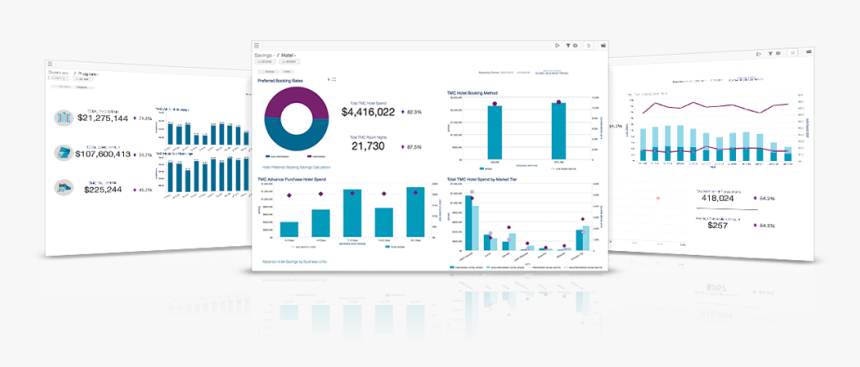Screen dimensions: 860x367
Task: Click 87.5% indicator next to room nights
Action: tap(412, 146)
